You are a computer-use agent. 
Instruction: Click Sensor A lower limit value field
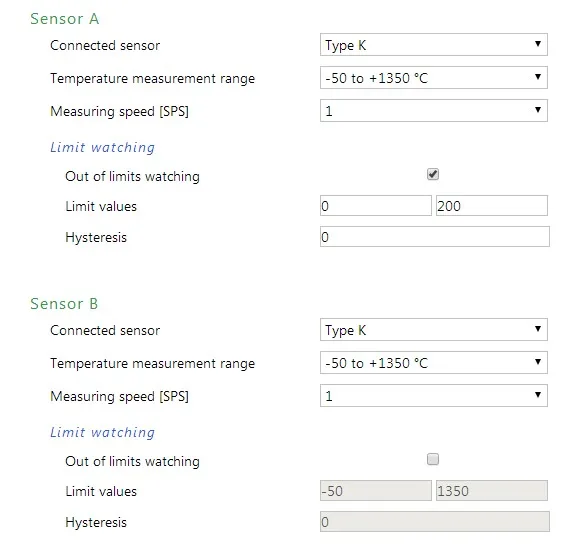pos(375,206)
